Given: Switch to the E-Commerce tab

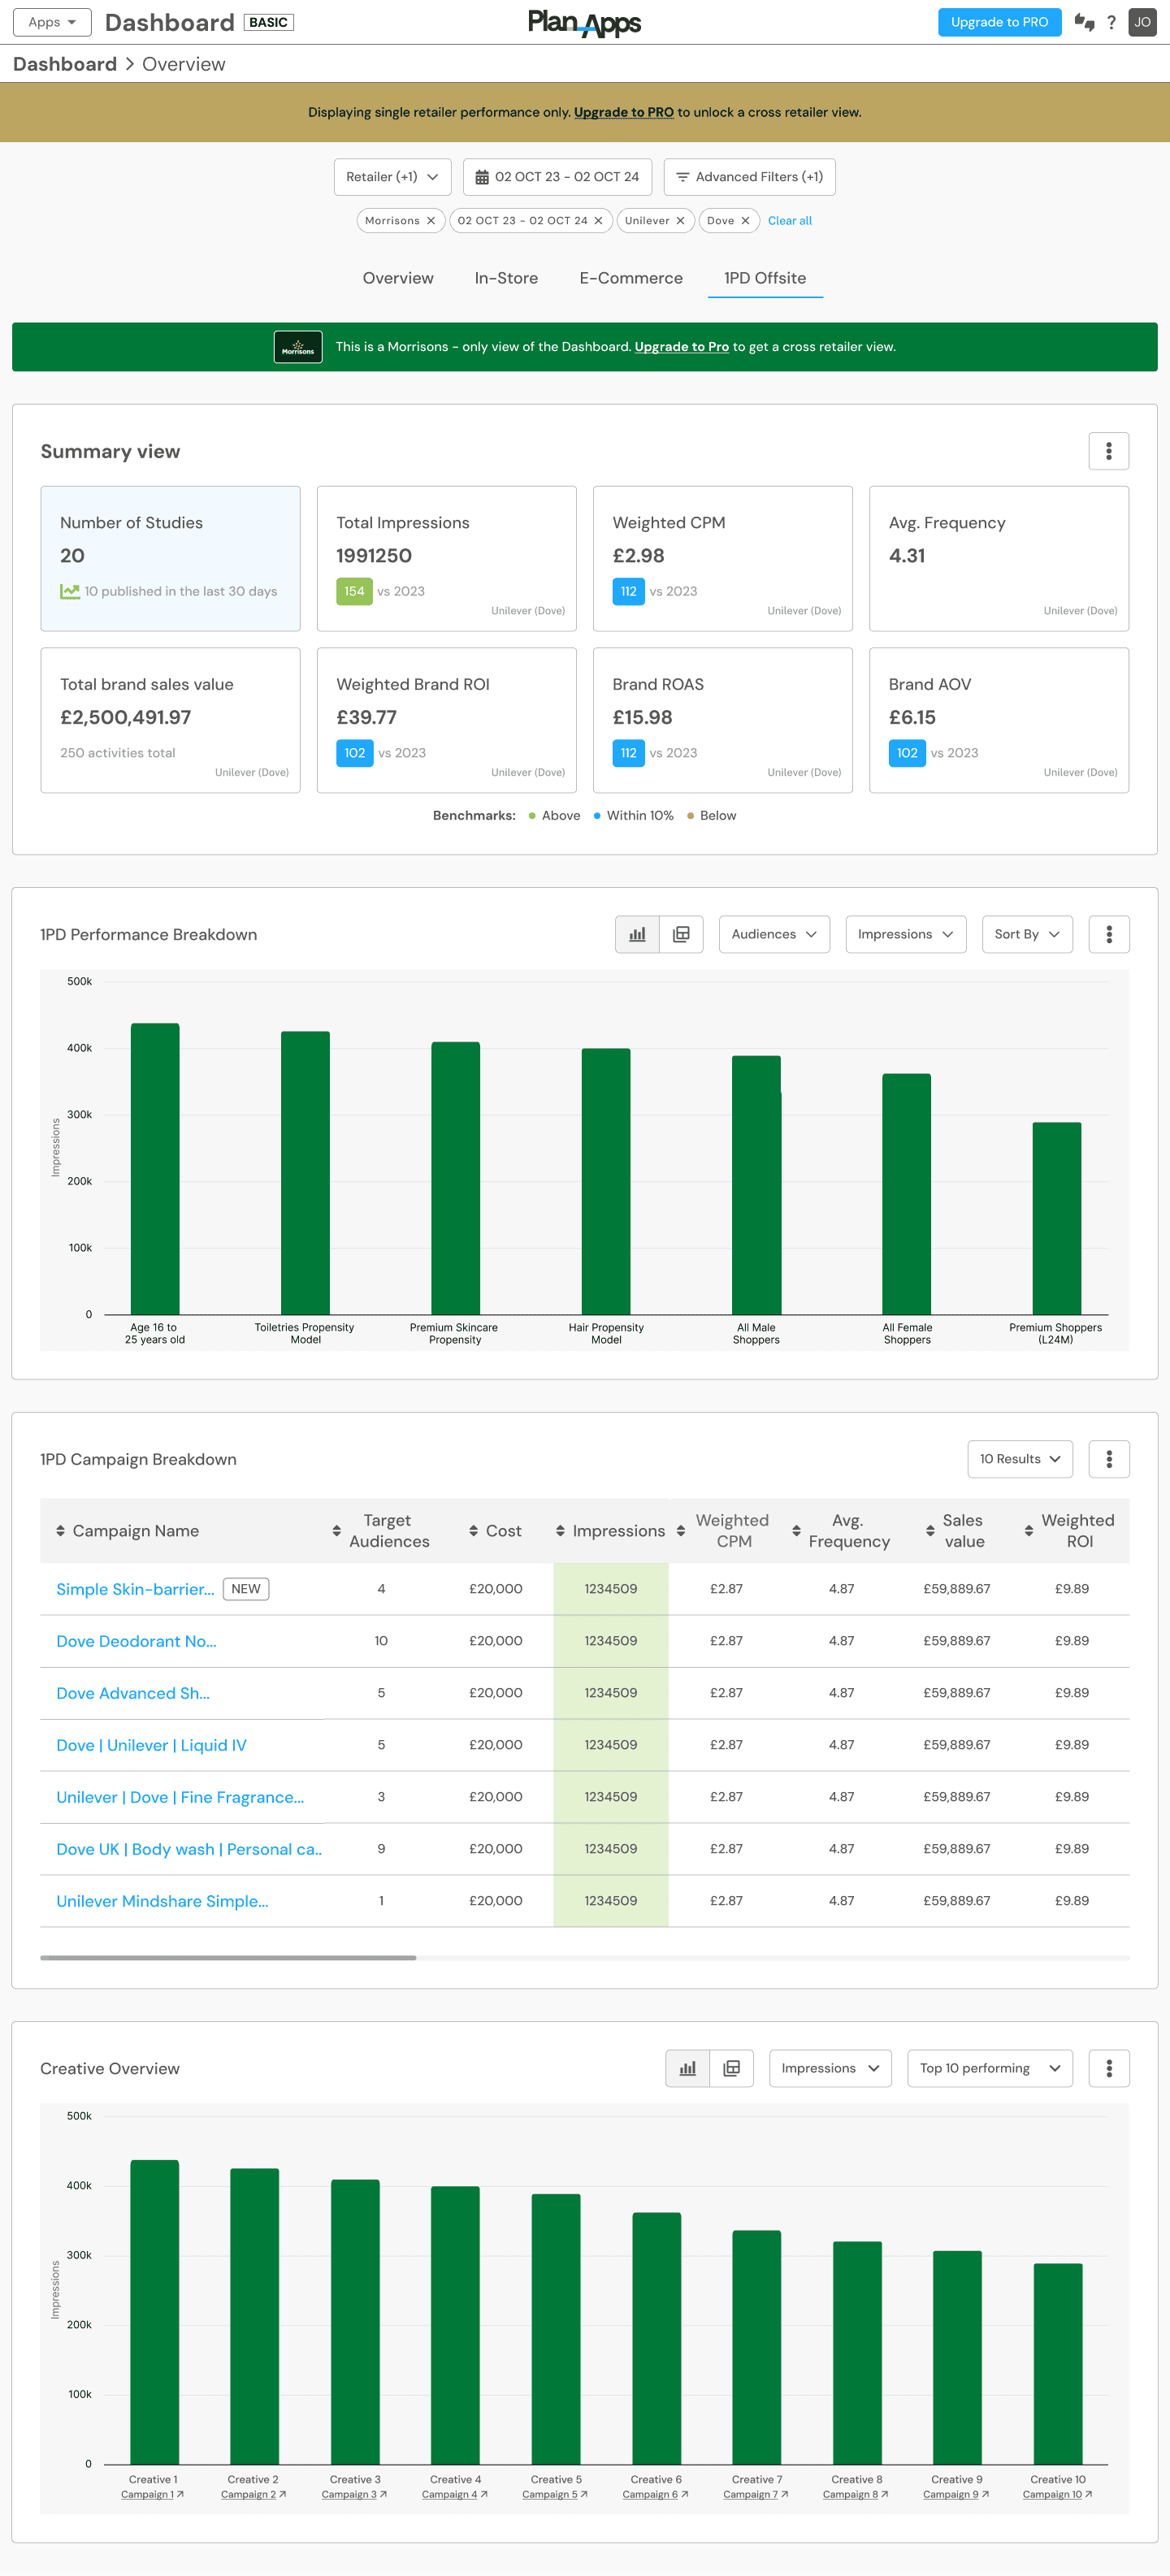Looking at the screenshot, I should pos(631,278).
